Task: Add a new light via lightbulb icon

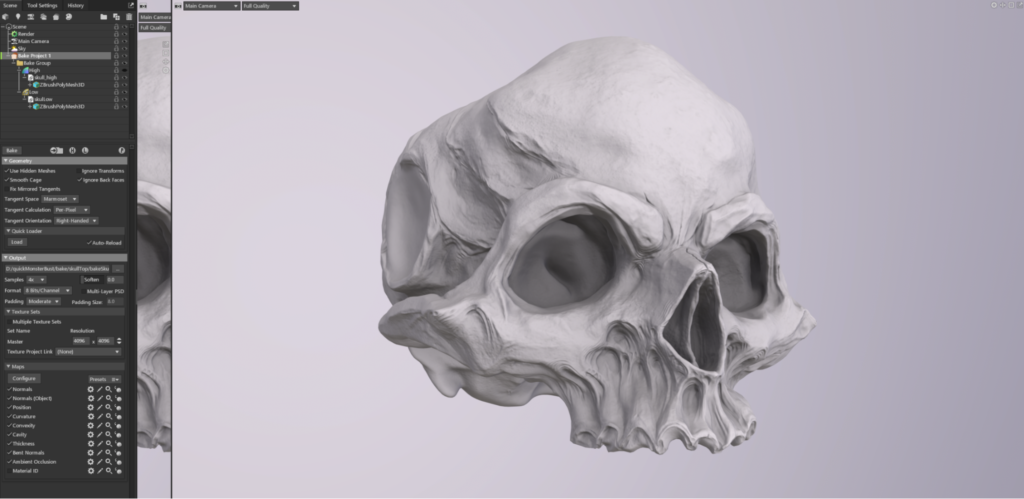Action: tap(18, 16)
